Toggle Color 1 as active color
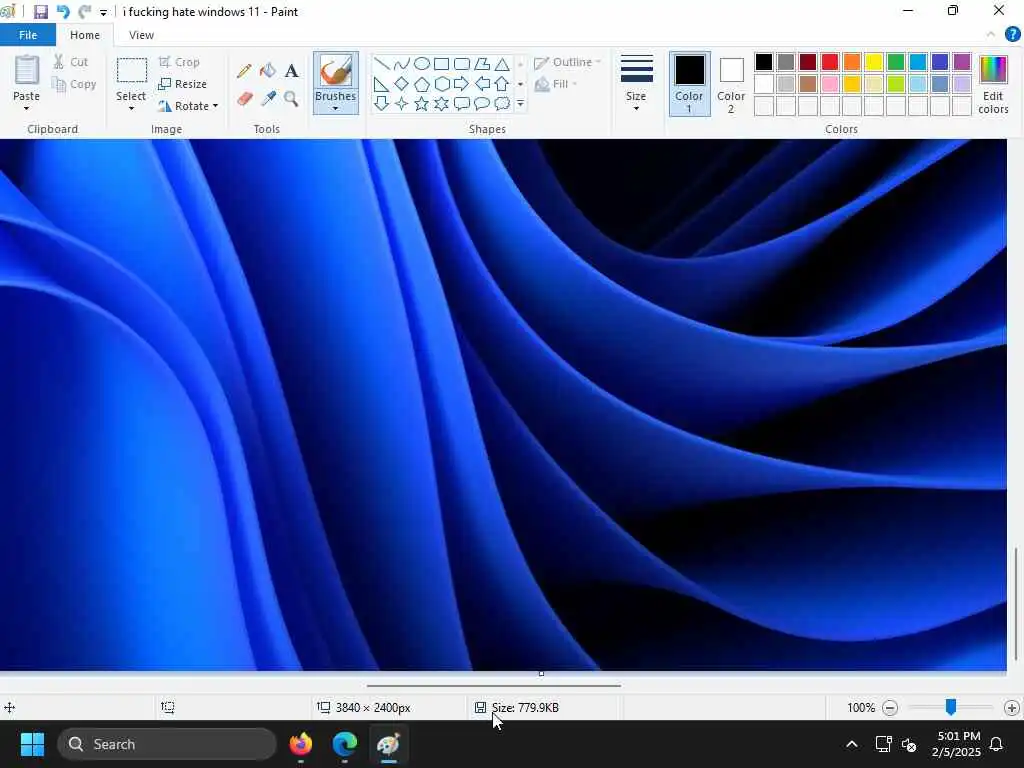This screenshot has height=768, width=1024. (x=690, y=84)
